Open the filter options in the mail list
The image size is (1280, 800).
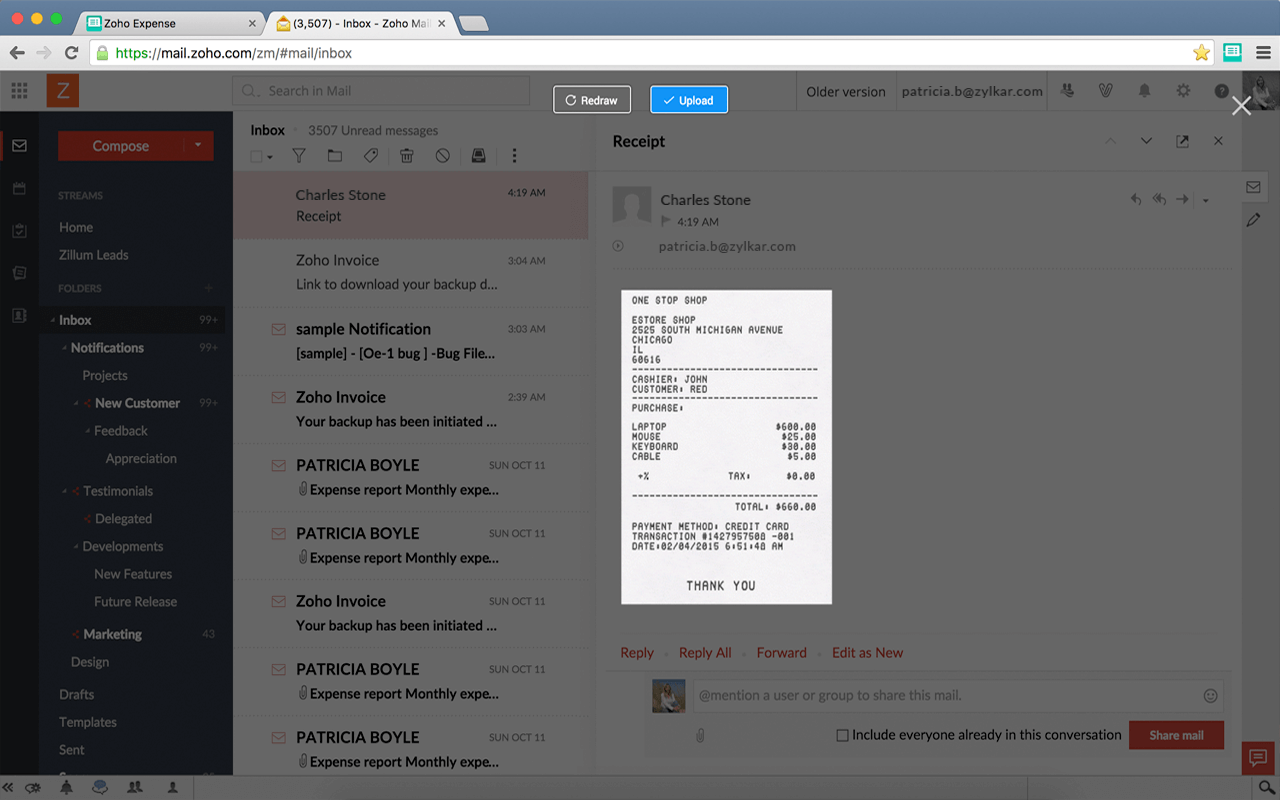tap(298, 156)
